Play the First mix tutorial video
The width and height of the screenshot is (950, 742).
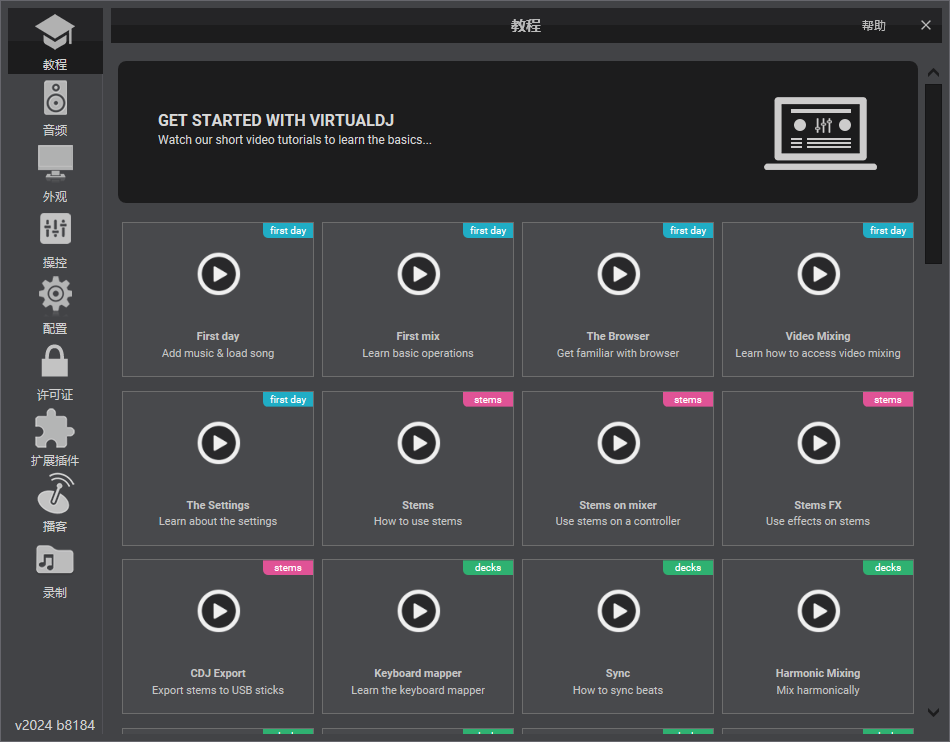pyautogui.click(x=419, y=274)
